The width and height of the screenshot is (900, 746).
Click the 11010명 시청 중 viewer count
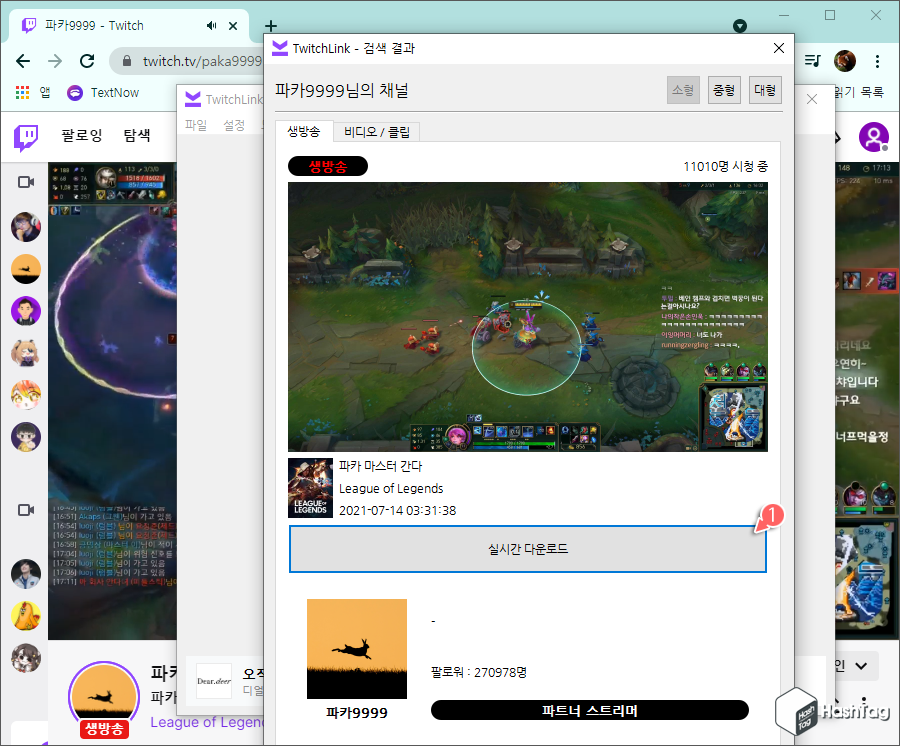coord(726,166)
